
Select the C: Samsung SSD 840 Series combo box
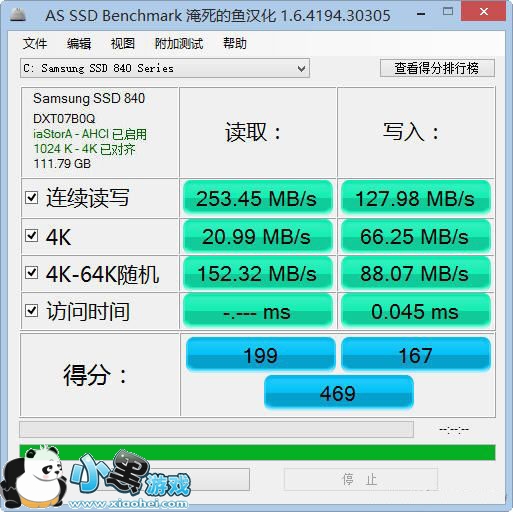click(x=165, y=68)
